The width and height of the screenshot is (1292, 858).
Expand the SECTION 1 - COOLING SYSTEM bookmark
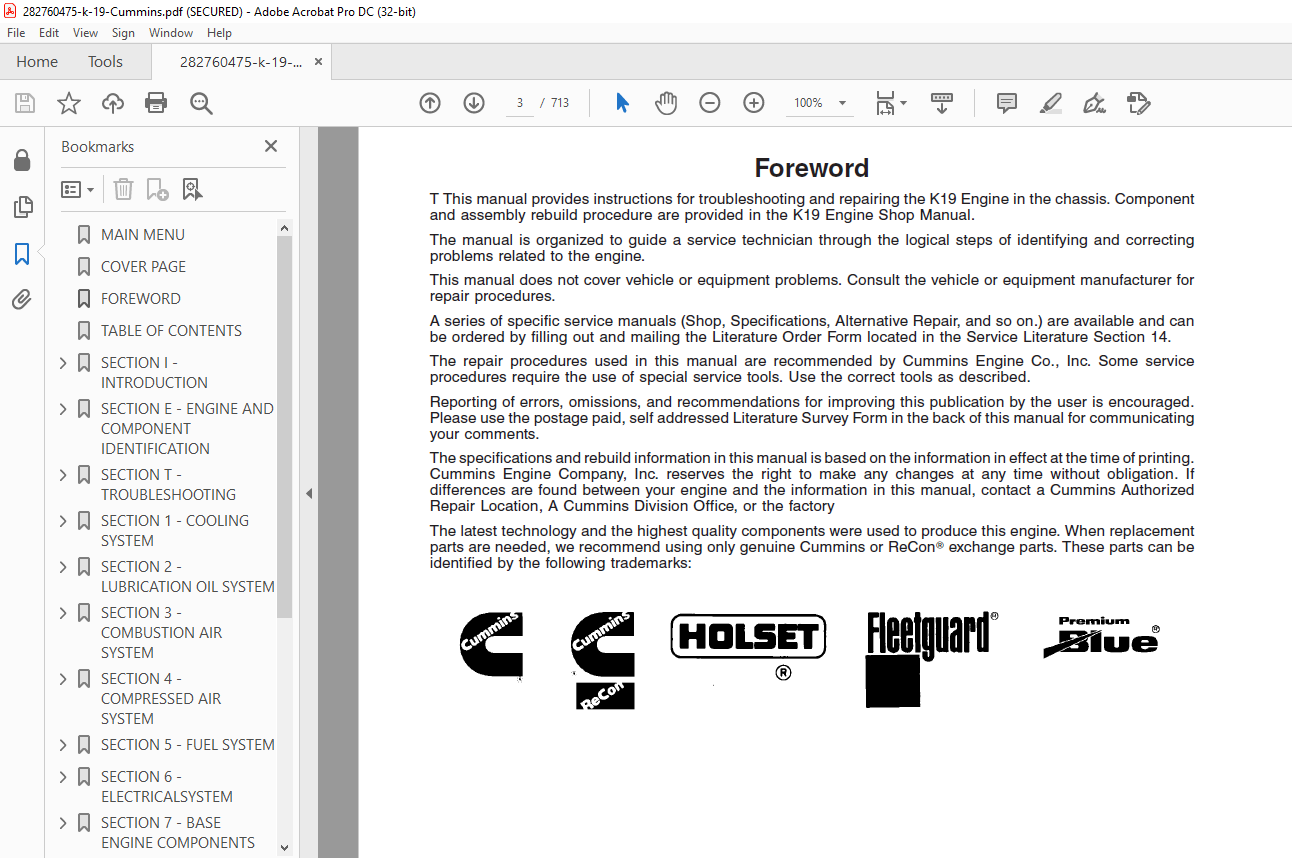(x=63, y=521)
